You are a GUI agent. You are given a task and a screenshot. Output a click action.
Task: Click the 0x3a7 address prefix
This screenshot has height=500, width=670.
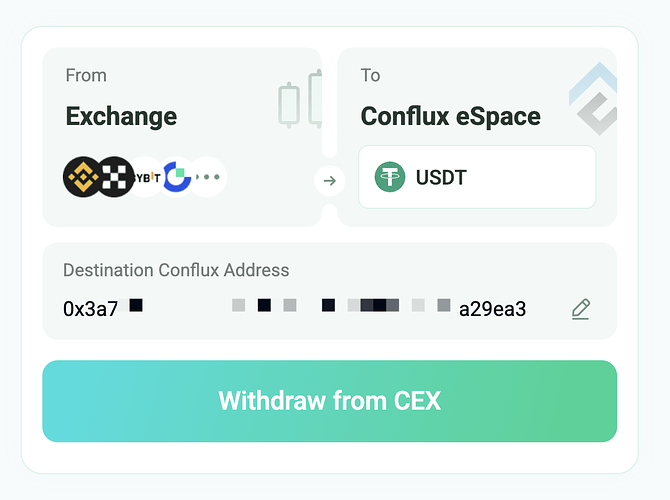pos(90,309)
